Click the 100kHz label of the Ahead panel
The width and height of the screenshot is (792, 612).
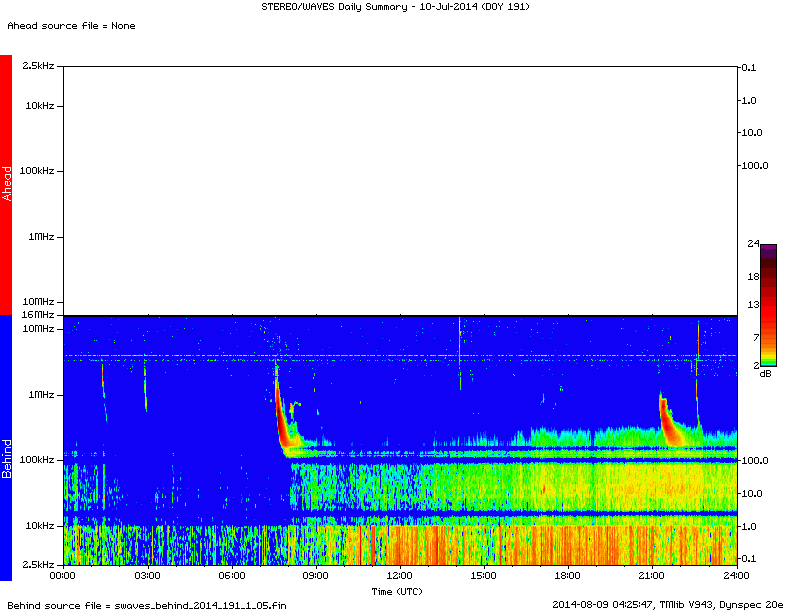[x=37, y=171]
